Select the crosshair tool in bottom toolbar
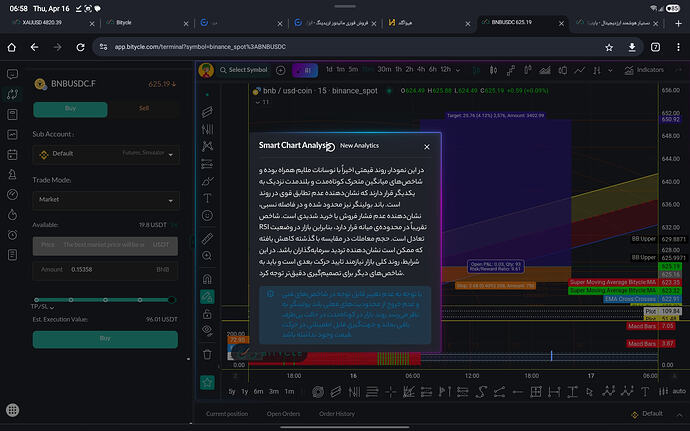This screenshot has height=431, width=690. pyautogui.click(x=390, y=391)
